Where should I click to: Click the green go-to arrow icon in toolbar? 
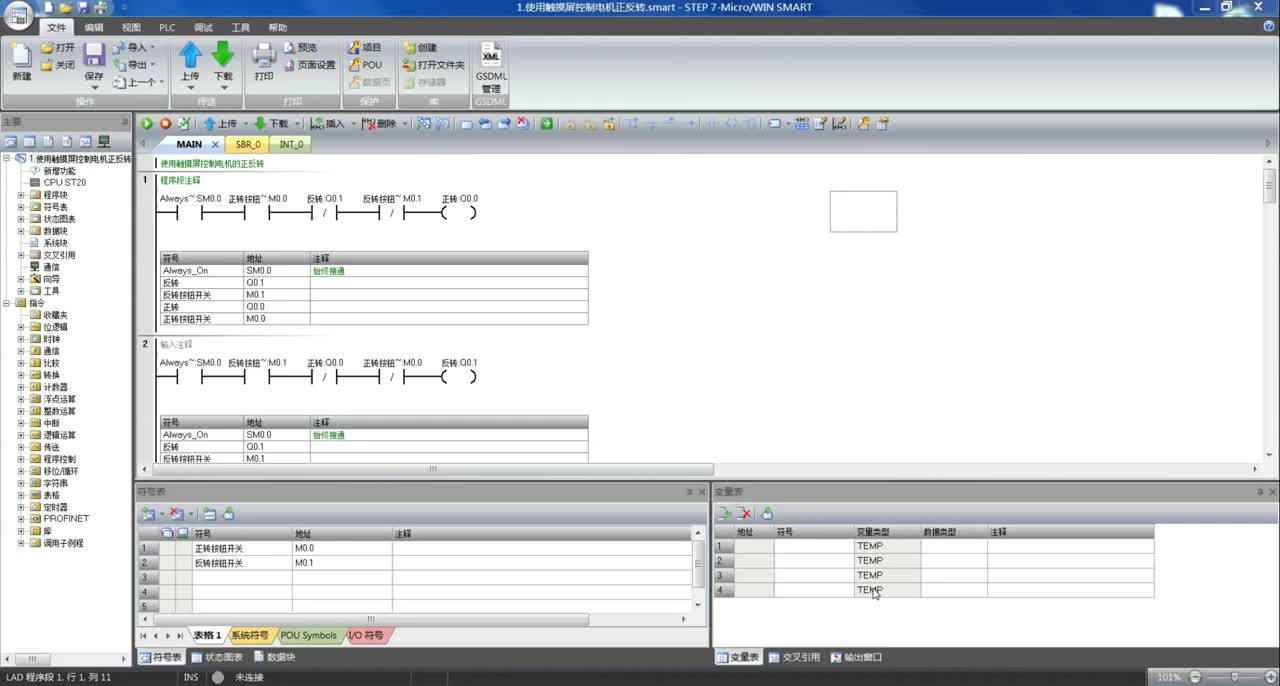pos(546,124)
